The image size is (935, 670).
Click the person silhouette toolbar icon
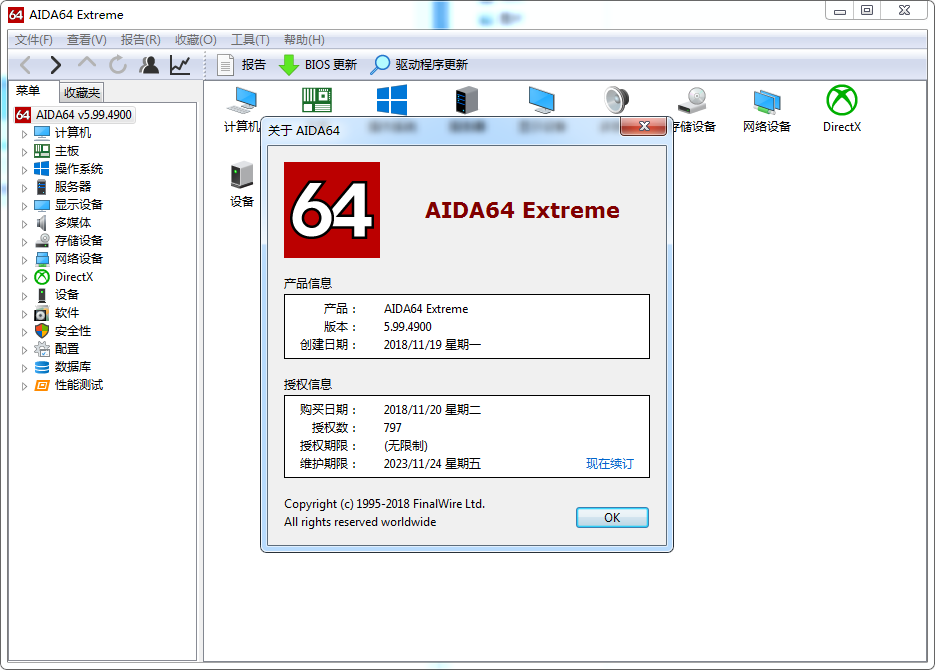(149, 64)
